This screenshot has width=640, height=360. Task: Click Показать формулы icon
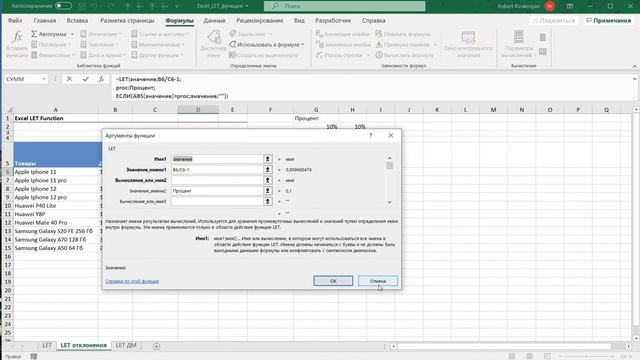coord(379,34)
